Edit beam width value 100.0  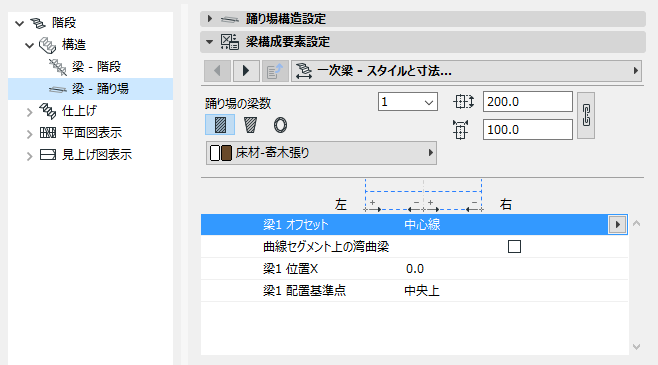527,130
